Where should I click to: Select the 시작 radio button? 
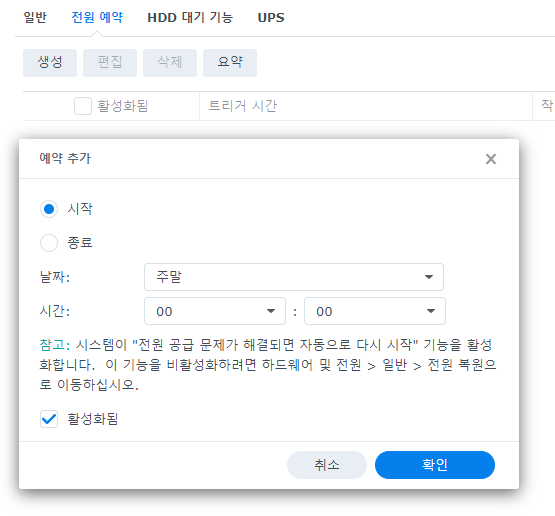[x=49, y=209]
